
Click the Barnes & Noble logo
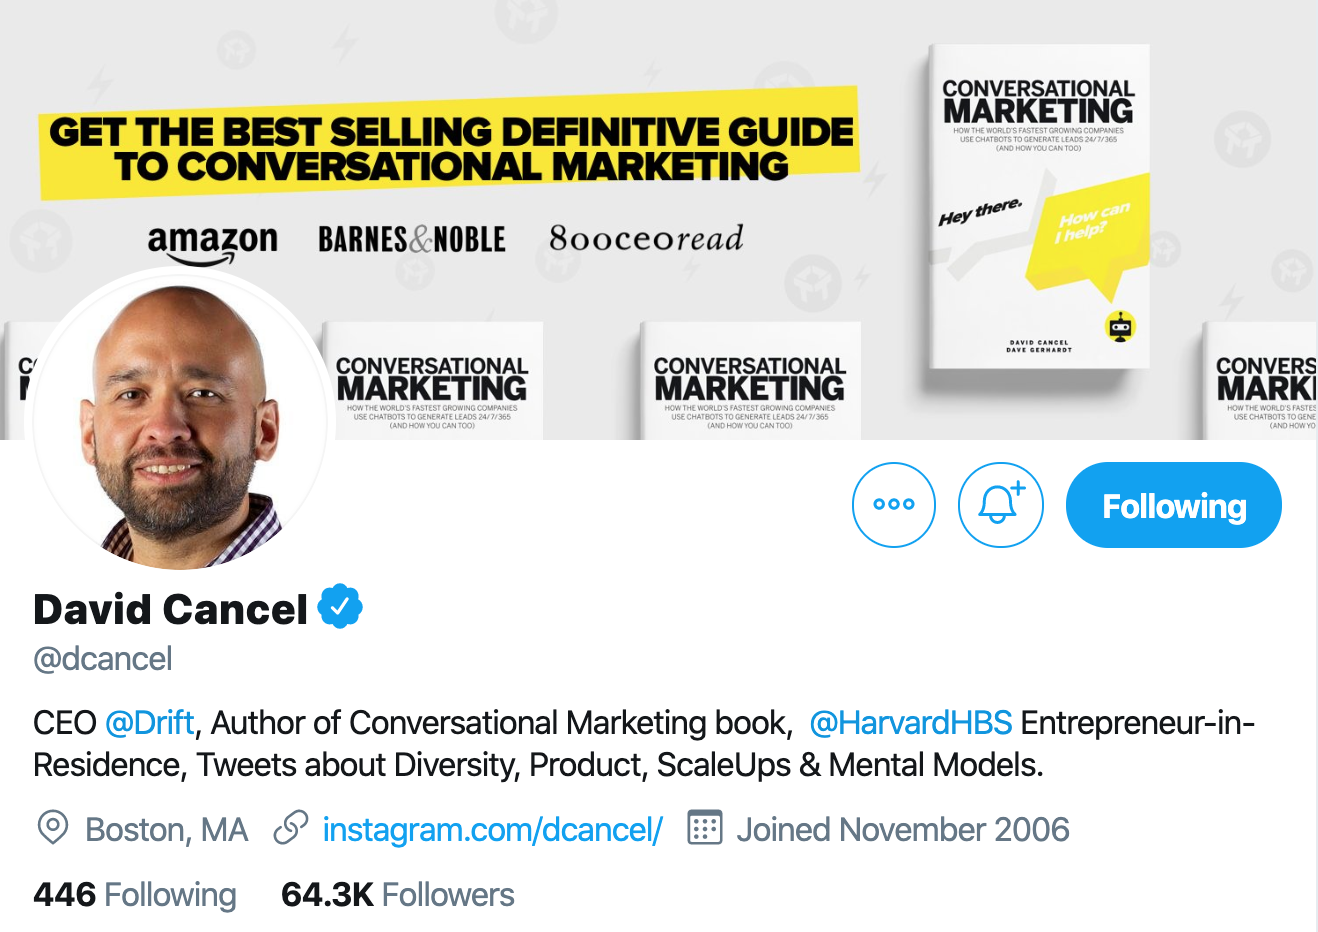click(412, 237)
